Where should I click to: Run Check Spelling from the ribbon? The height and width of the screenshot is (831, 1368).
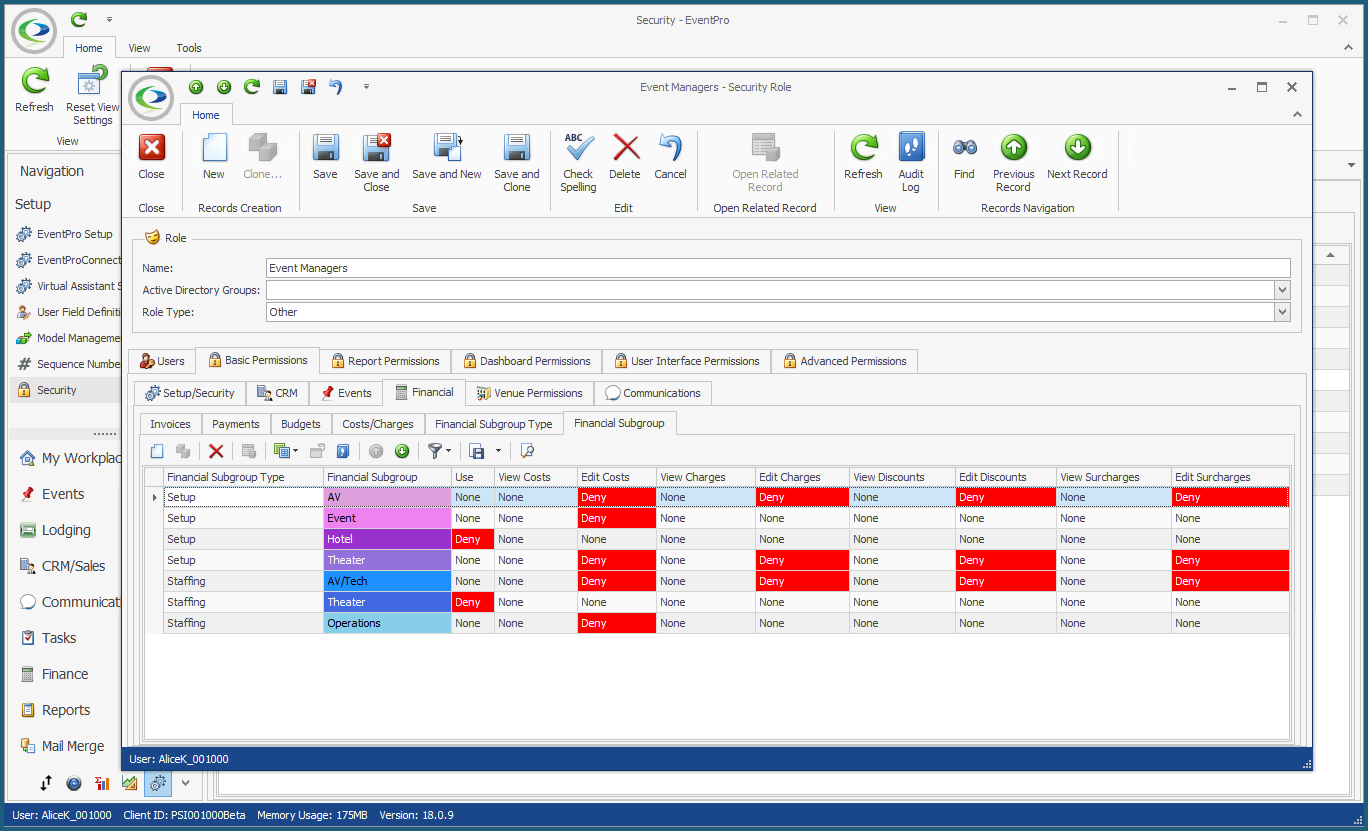(x=578, y=163)
